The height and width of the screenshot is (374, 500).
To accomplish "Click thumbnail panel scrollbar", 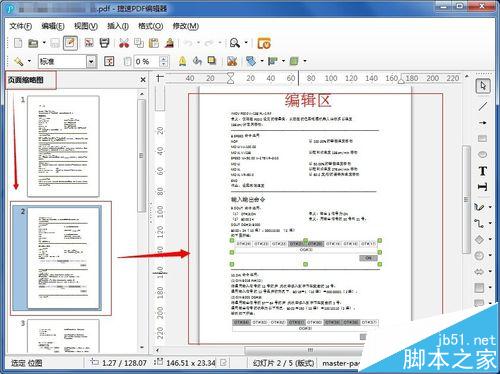I will coord(142,156).
